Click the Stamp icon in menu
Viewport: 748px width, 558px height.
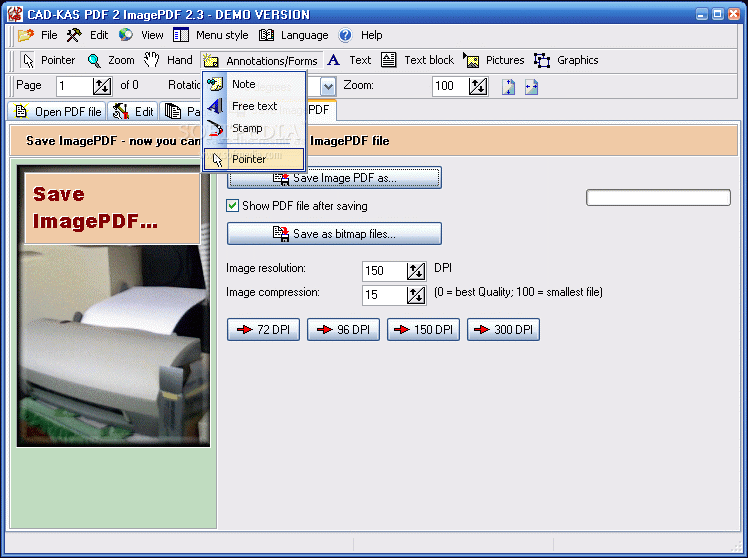[215, 128]
